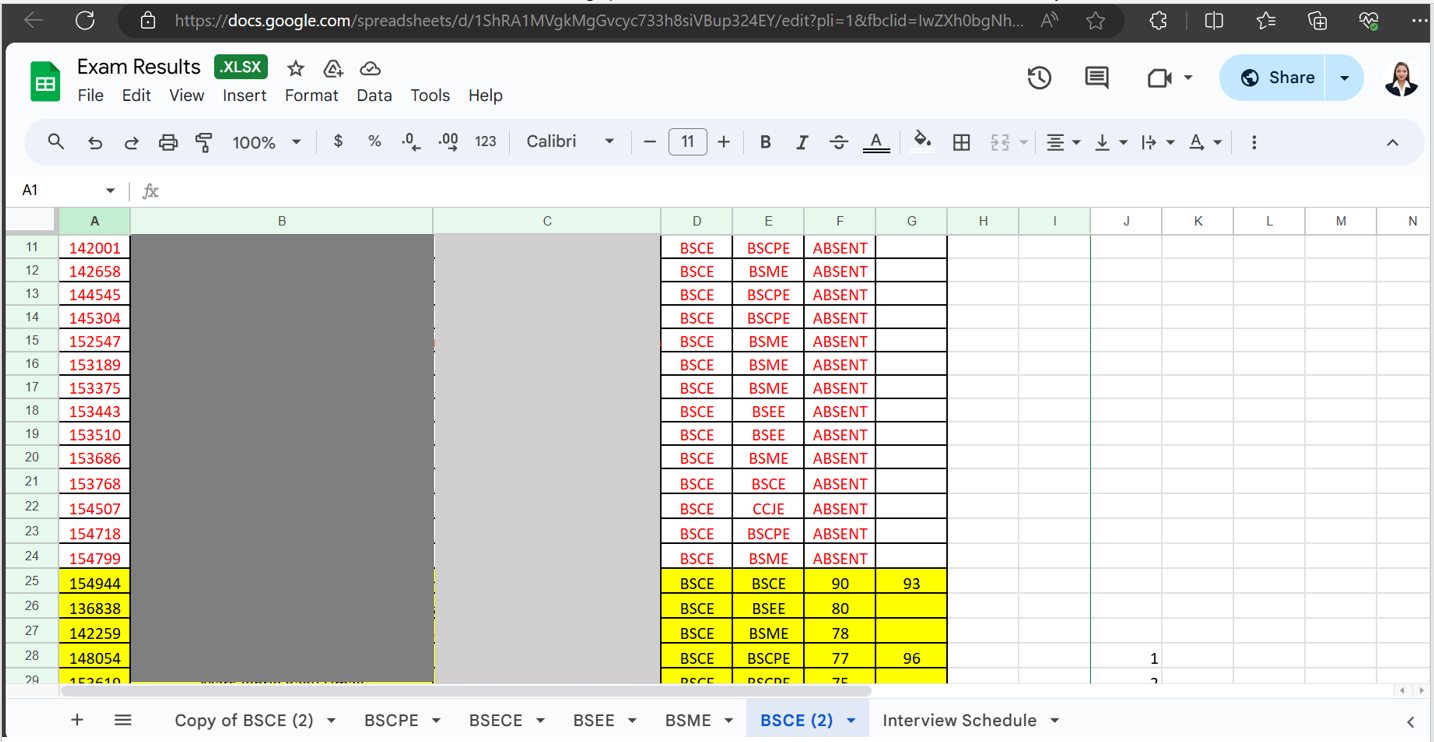Viewport: 1434px width, 742px height.
Task: Click the Print icon in toolbar
Action: tap(168, 143)
